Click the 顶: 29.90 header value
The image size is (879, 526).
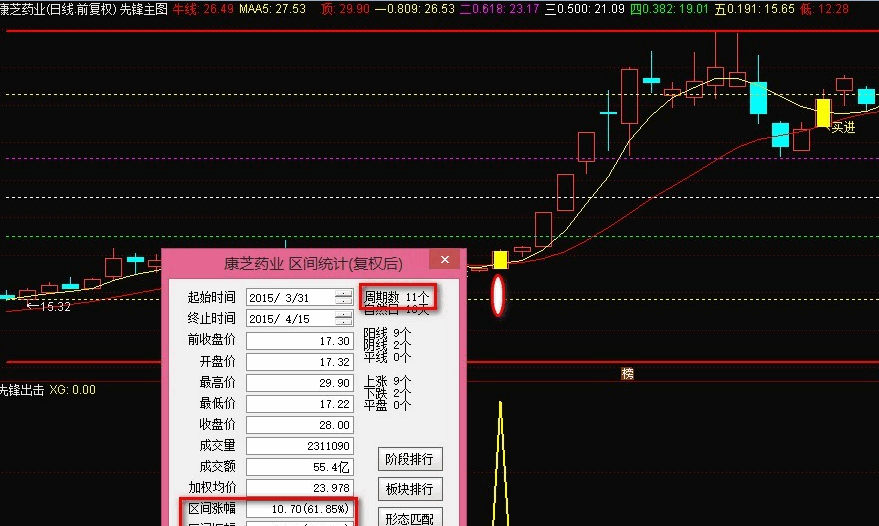coord(345,9)
